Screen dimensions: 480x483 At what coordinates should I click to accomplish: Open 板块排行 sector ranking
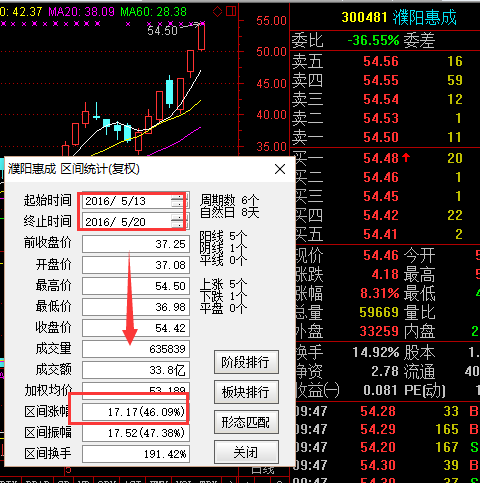point(246,392)
